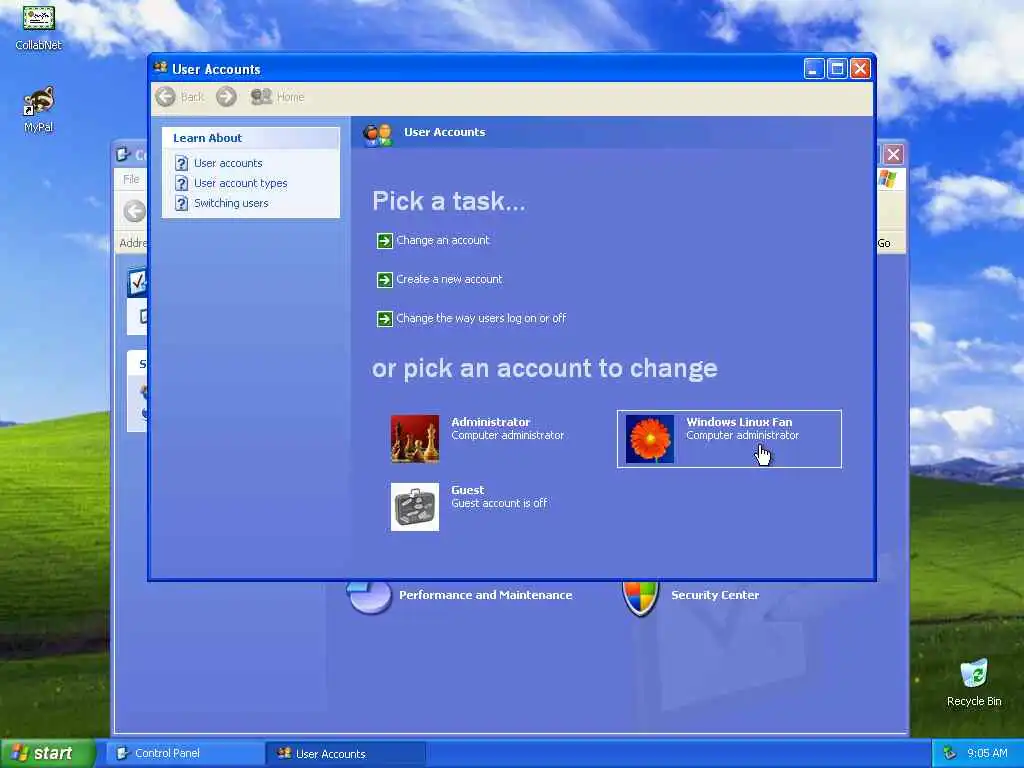Click green arrow next to 'Change the way users log on'
This screenshot has height=768, width=1024.
(385, 319)
